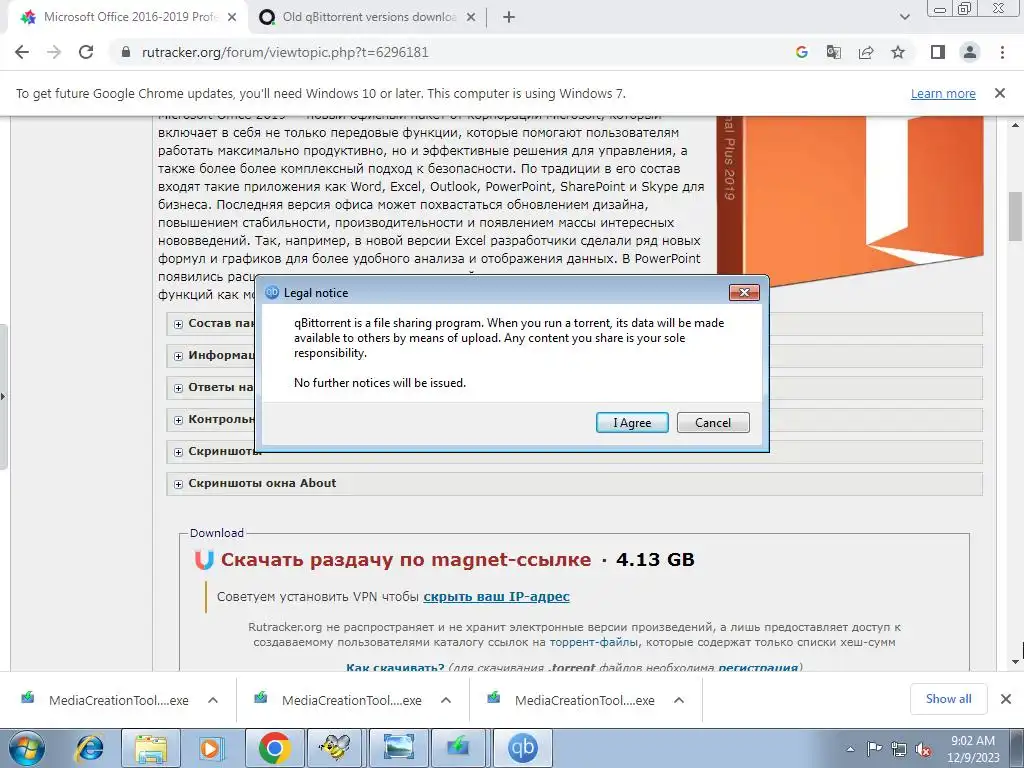
Task: Open the Chrome side panel
Action: point(938,52)
